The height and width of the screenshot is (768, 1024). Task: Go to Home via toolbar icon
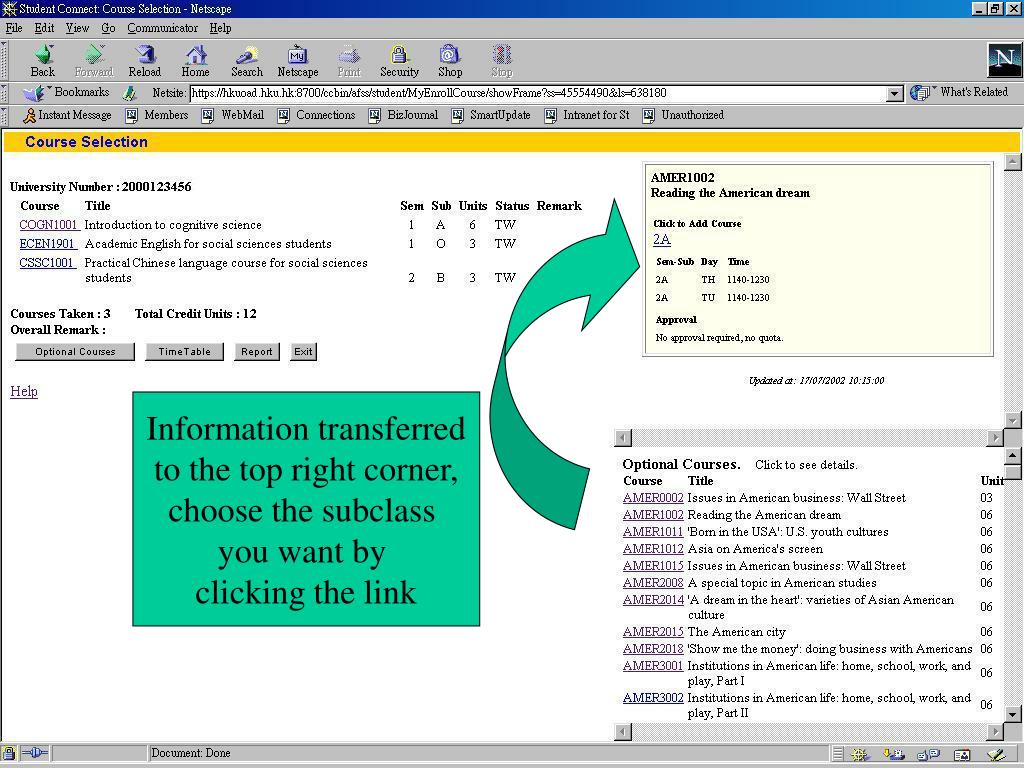click(x=195, y=61)
